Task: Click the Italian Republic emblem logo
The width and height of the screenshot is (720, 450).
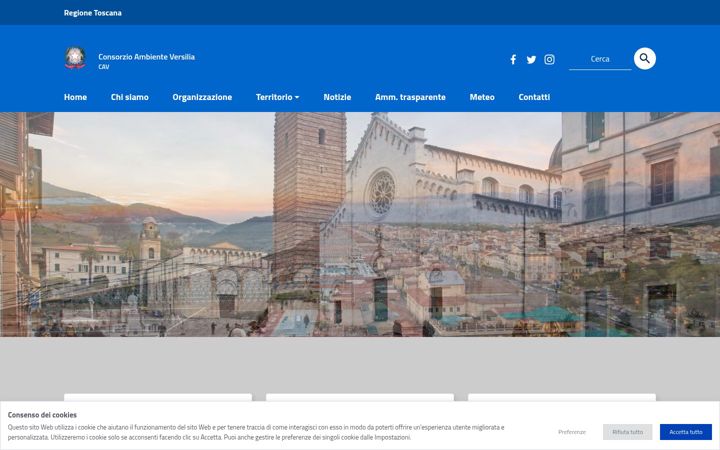Action: pos(75,58)
